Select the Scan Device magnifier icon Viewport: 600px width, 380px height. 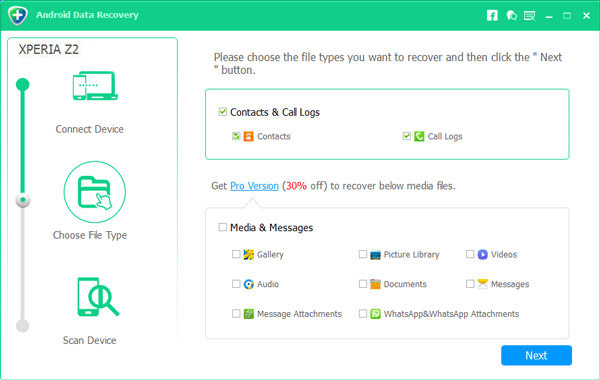tap(98, 297)
